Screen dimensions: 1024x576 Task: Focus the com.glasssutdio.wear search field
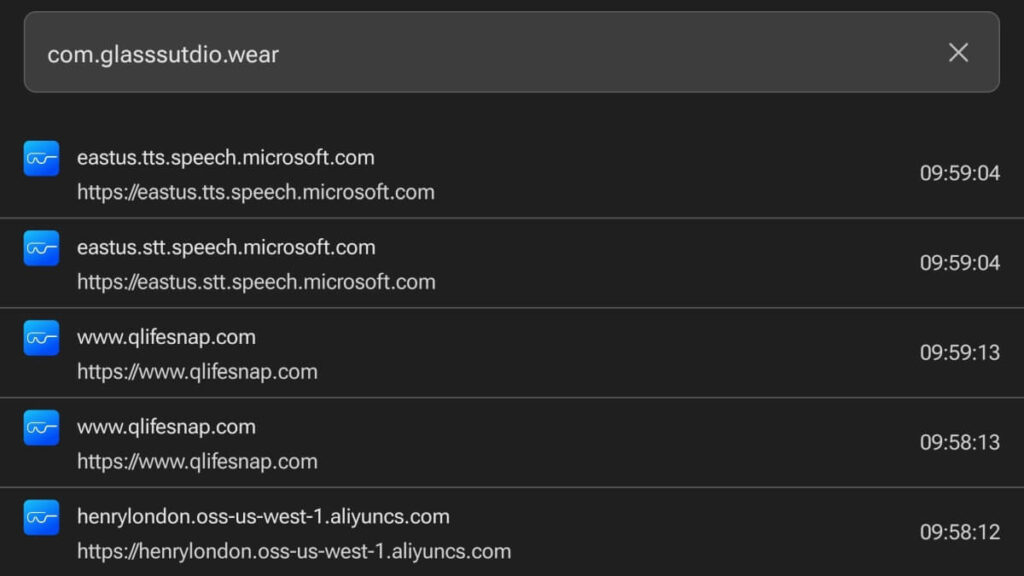tap(511, 52)
